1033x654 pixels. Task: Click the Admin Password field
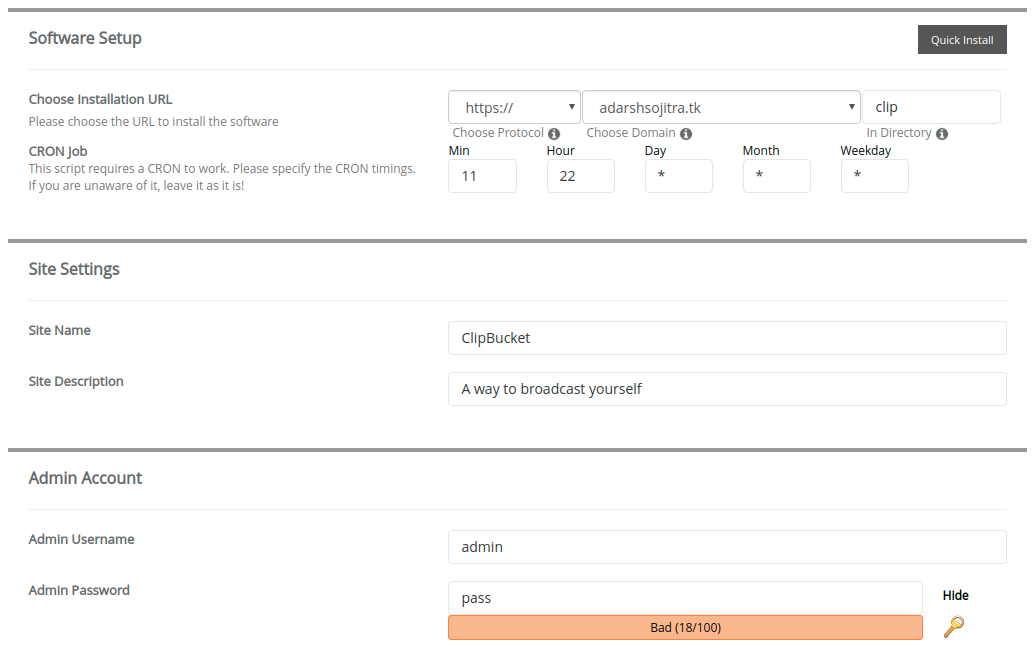(x=685, y=598)
